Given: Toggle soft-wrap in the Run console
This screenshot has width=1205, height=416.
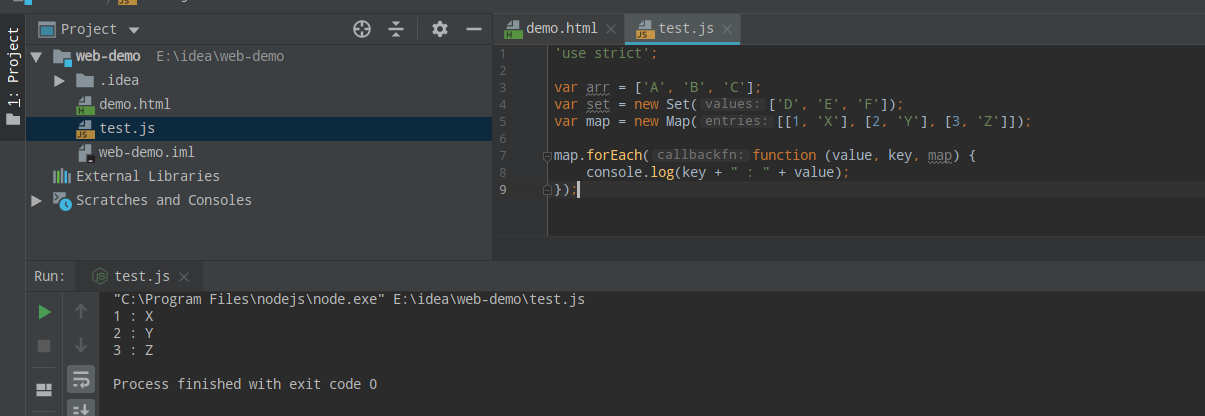Looking at the screenshot, I should point(81,378).
